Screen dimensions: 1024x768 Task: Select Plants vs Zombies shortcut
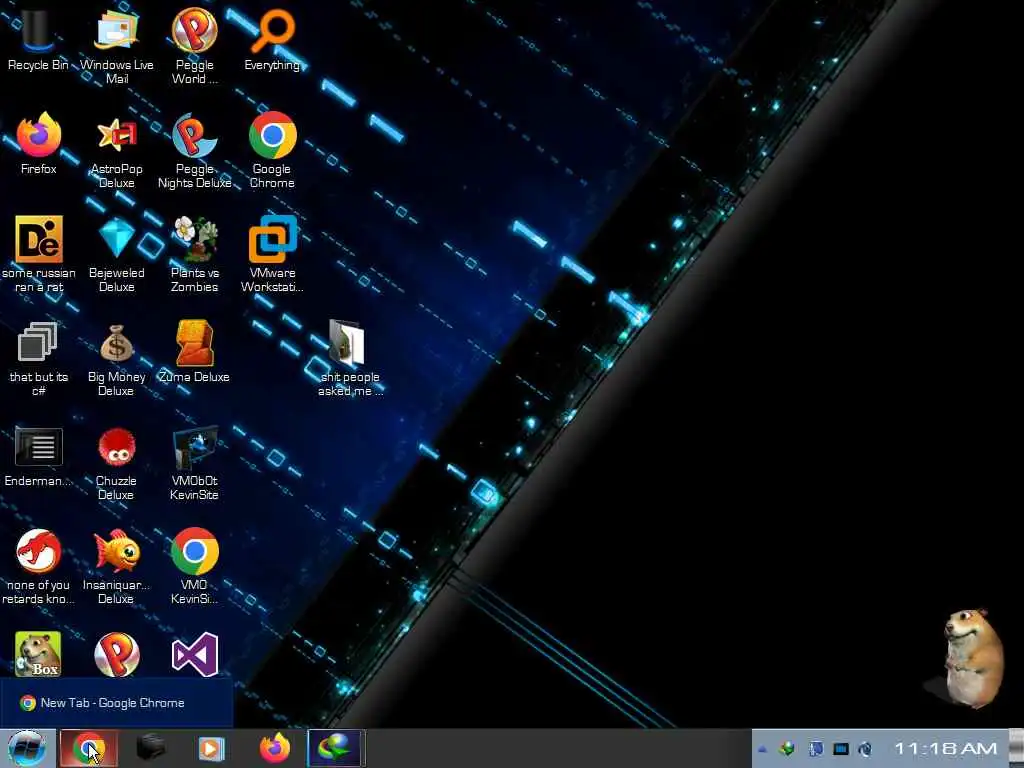[194, 253]
